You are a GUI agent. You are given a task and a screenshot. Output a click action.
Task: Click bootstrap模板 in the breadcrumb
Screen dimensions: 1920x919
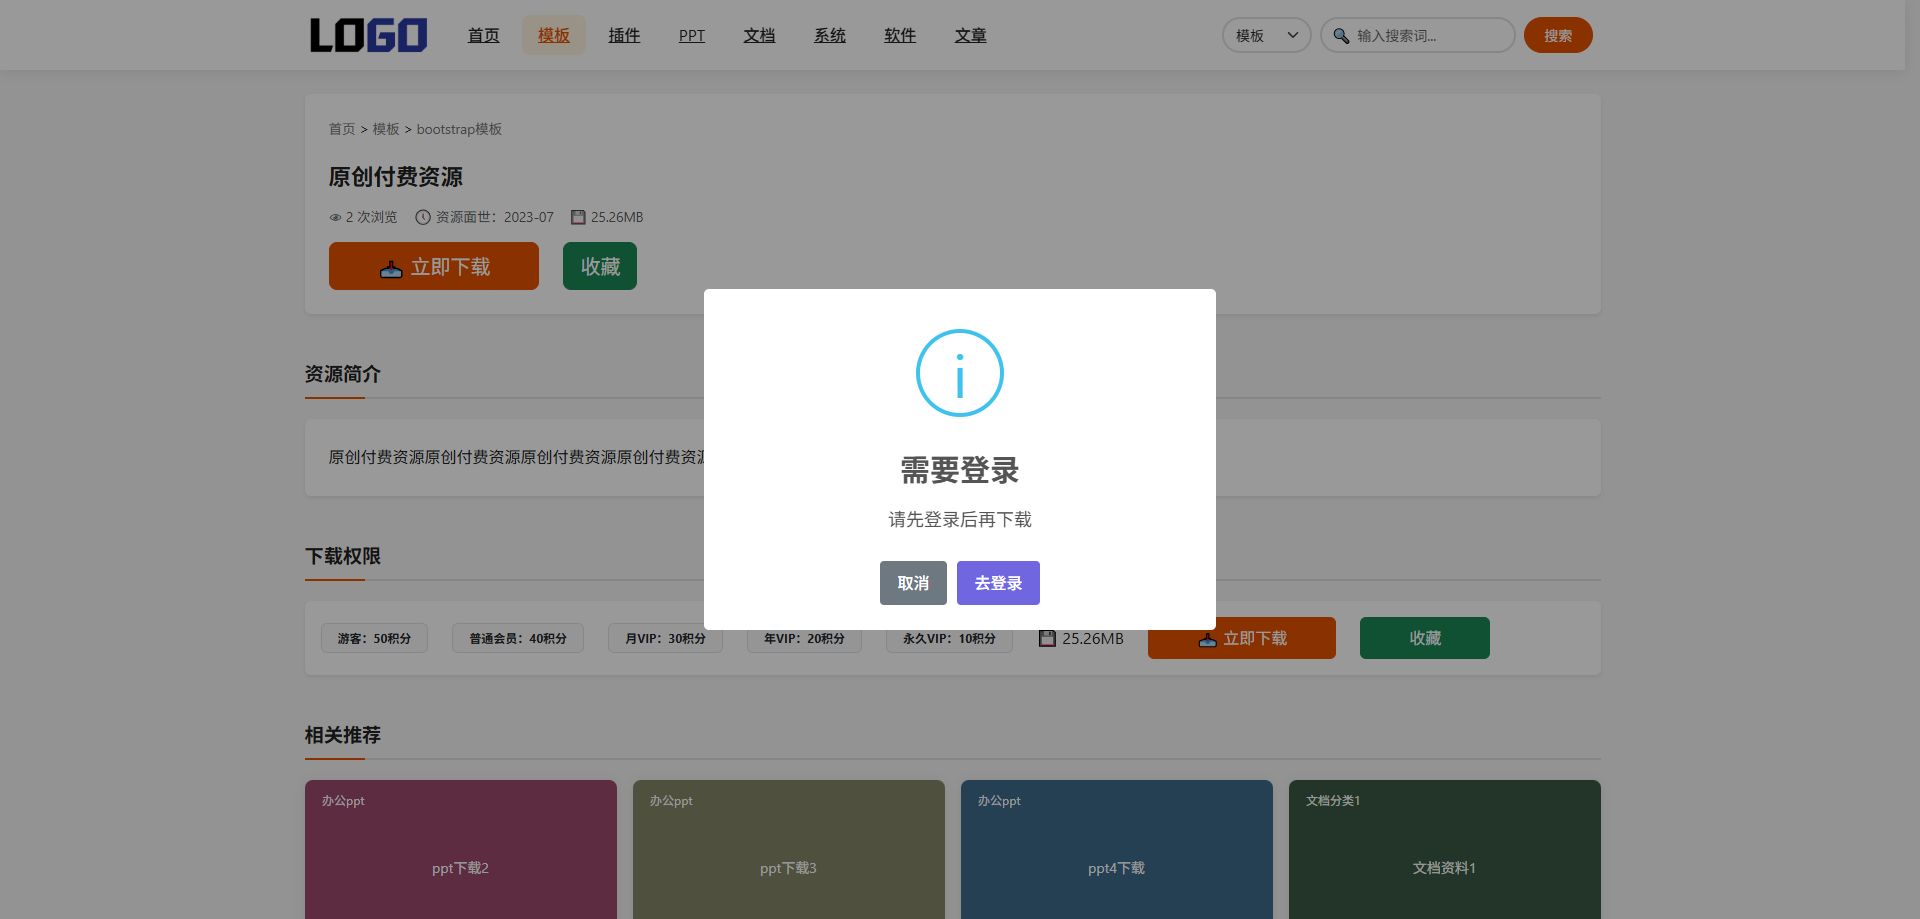point(459,129)
